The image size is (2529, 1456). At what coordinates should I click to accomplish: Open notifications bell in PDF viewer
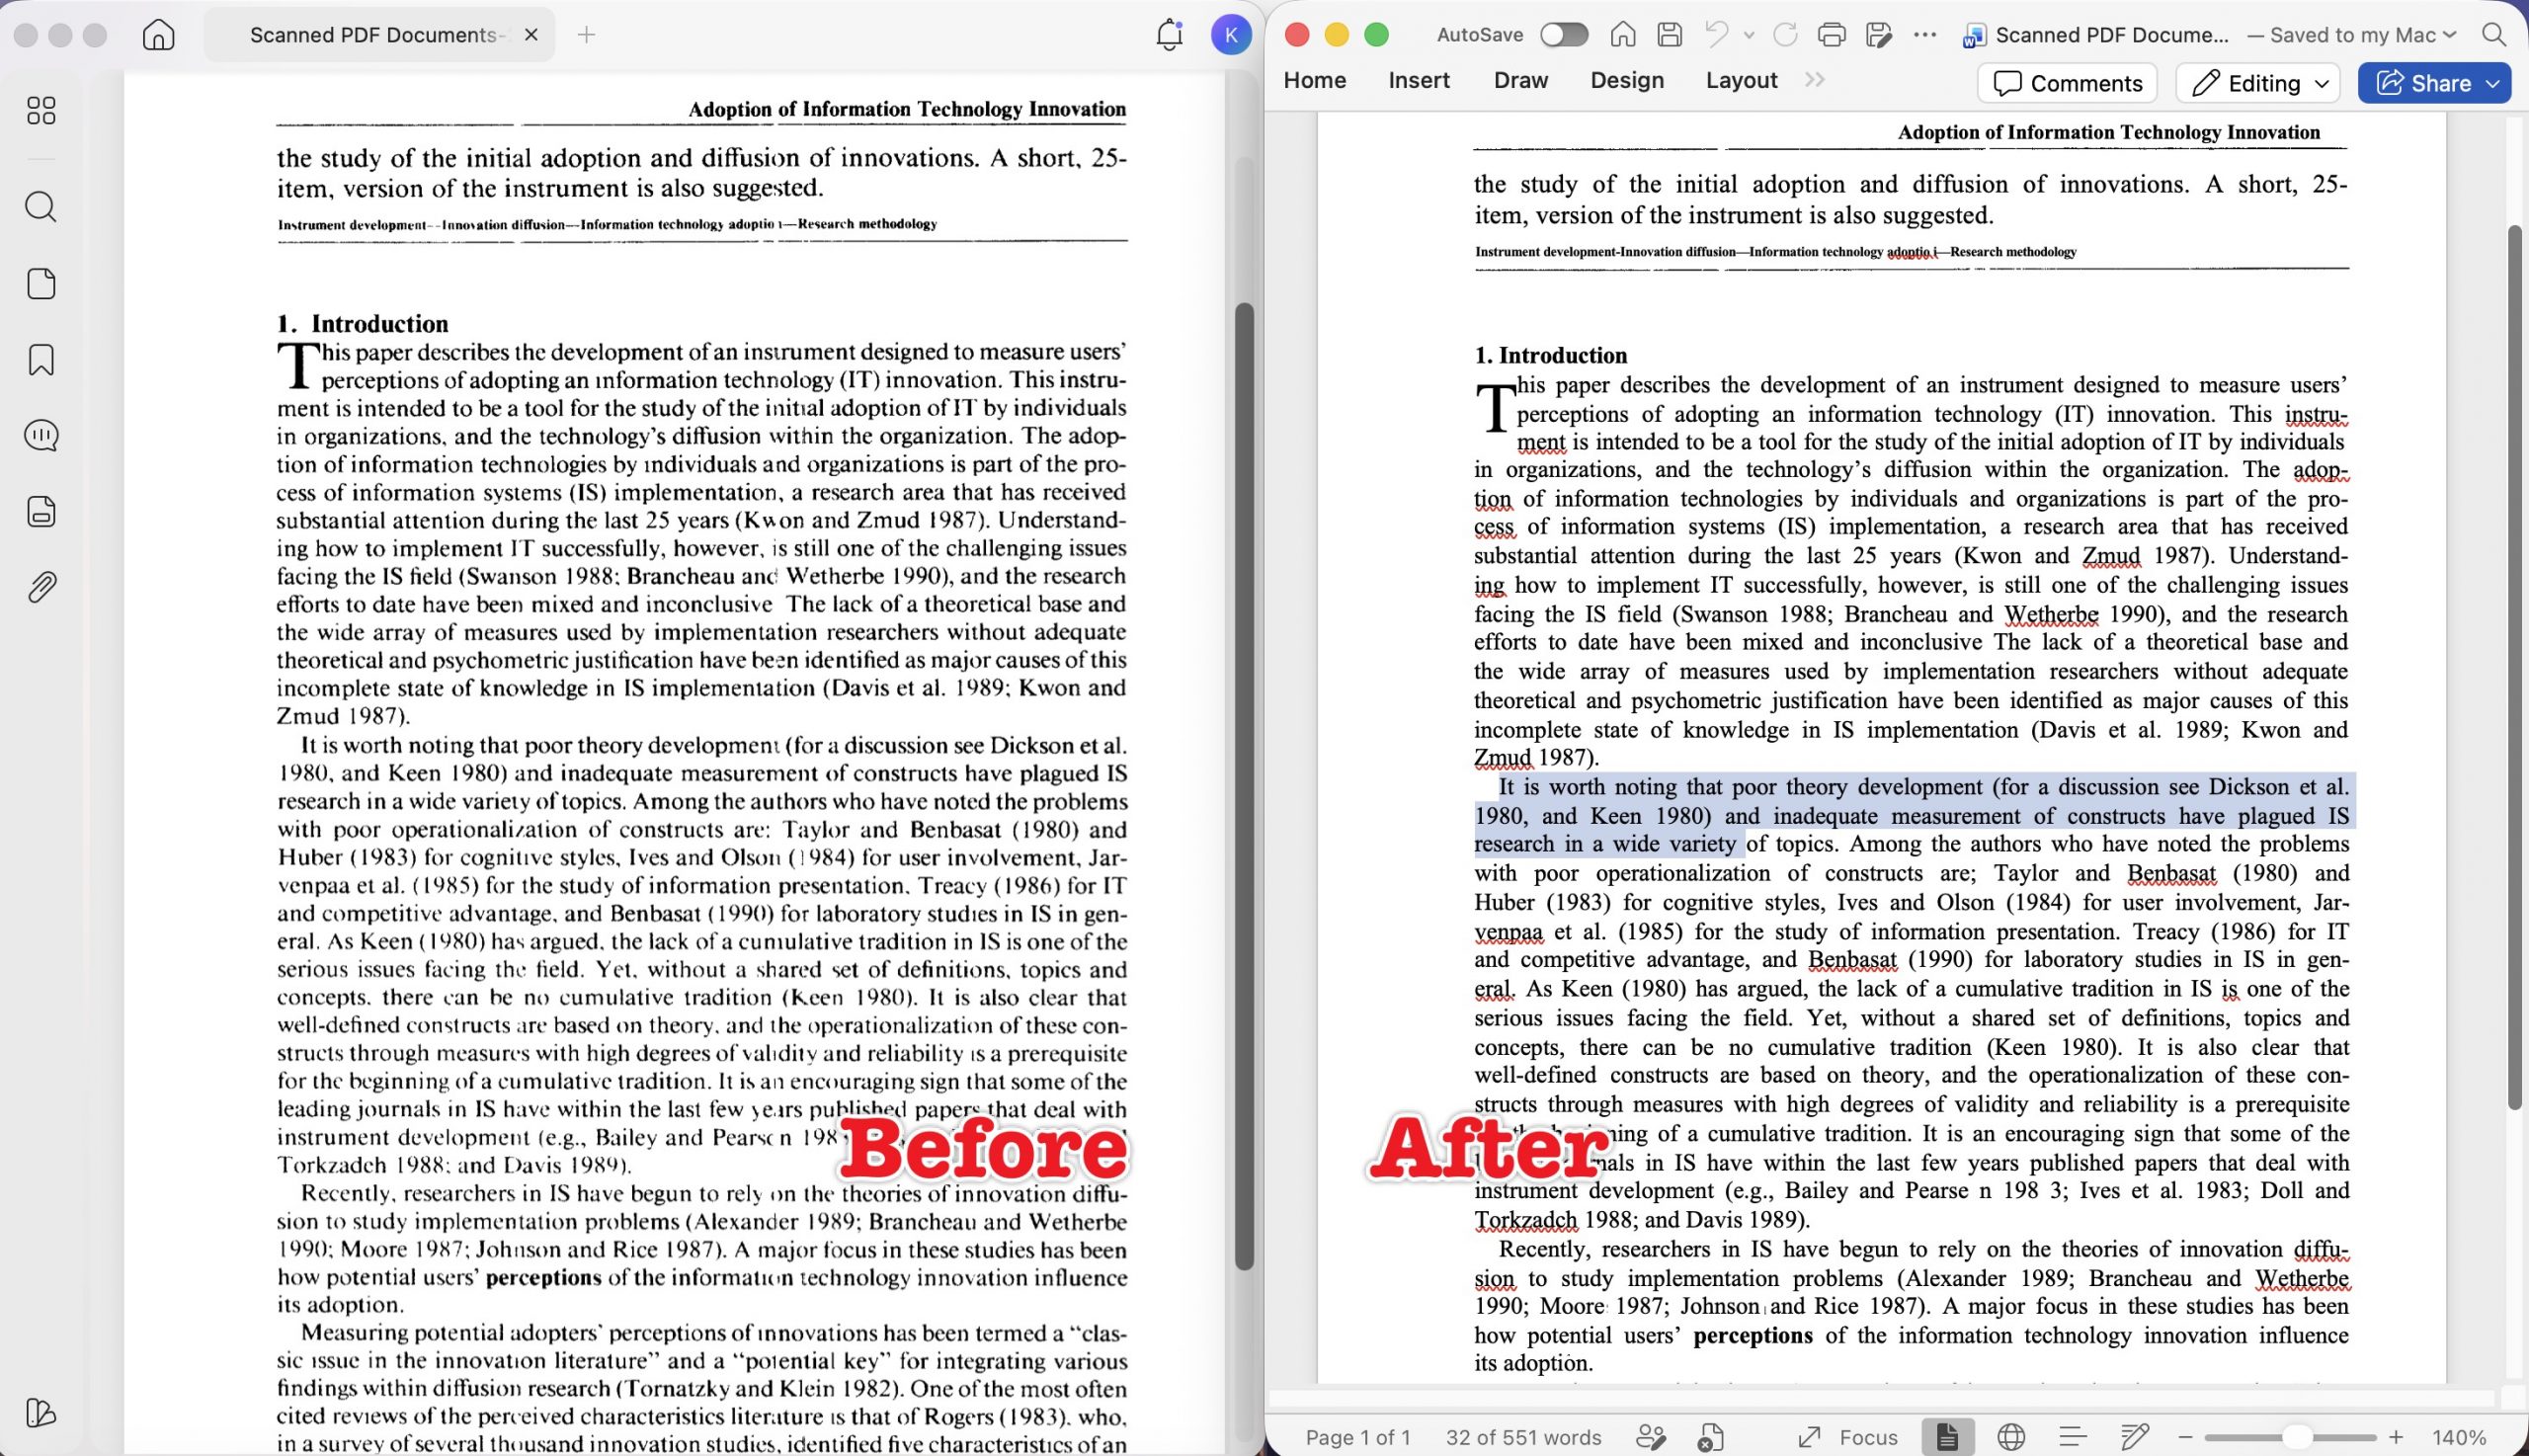point(1169,35)
